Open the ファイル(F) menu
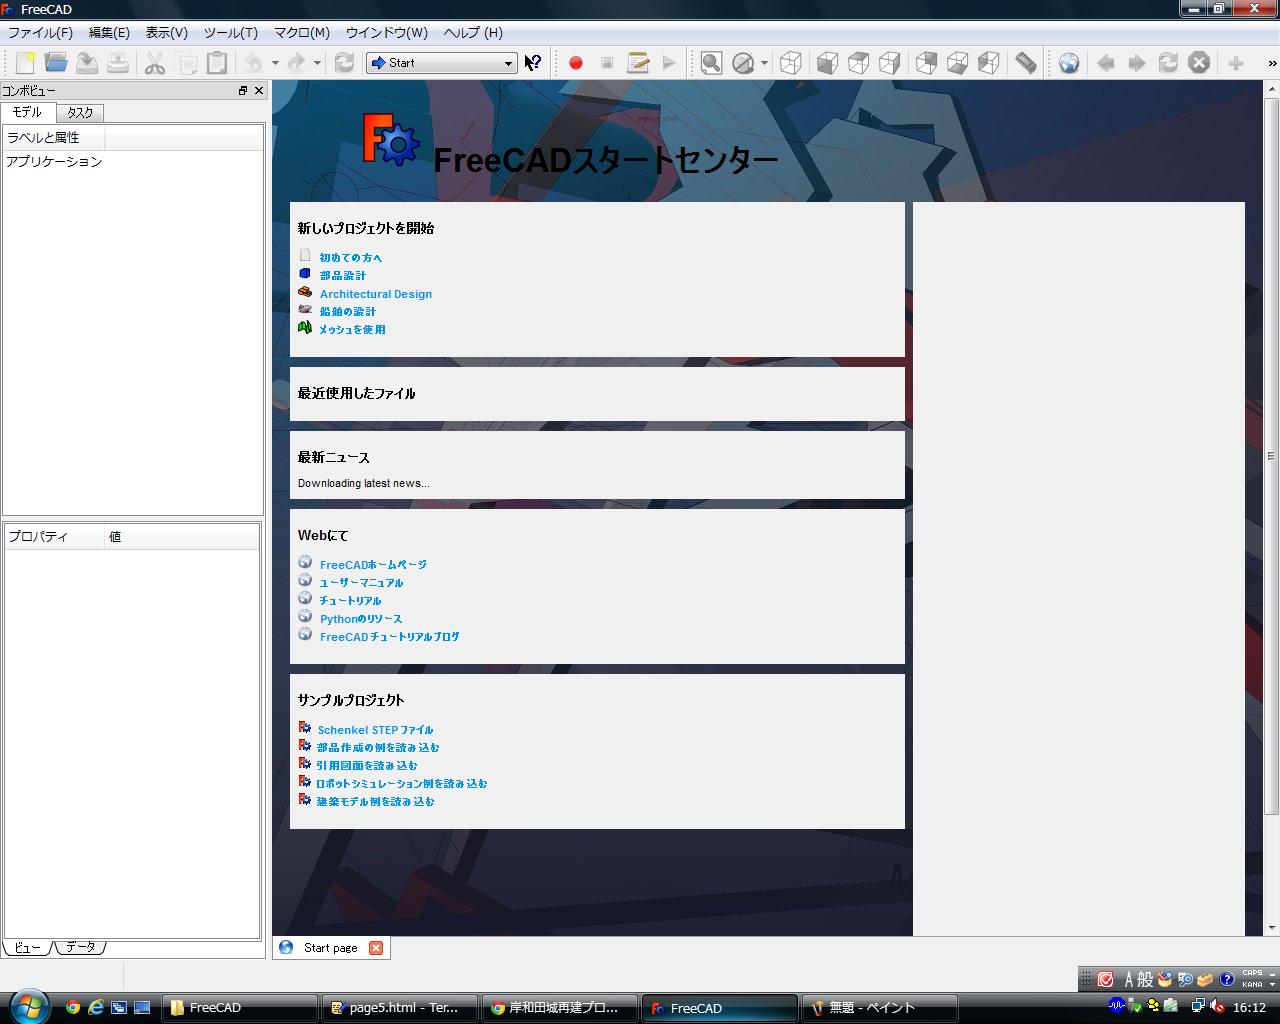Viewport: 1280px width, 1024px height. tap(40, 32)
